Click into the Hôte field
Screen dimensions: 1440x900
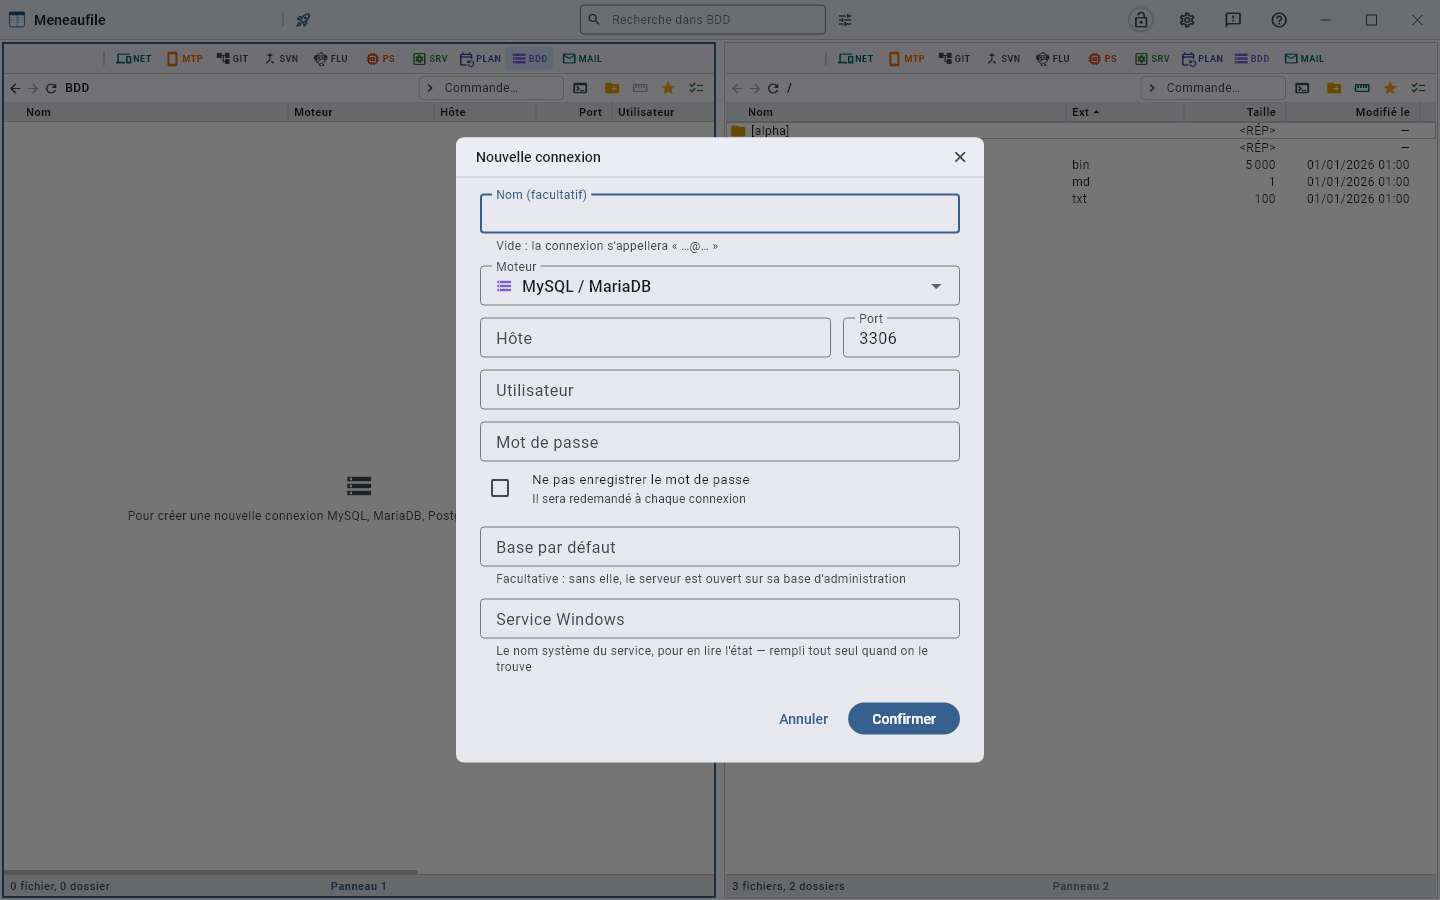pos(655,338)
